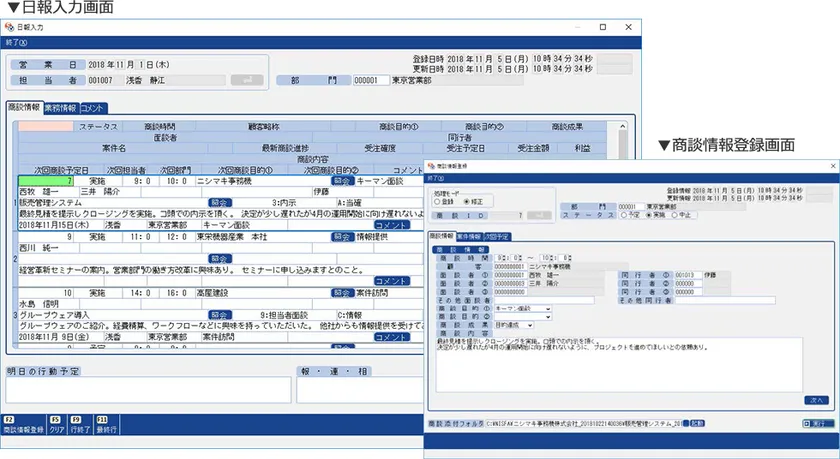
Task: Click the F2 商談情報登録 function button
Action: (23, 425)
